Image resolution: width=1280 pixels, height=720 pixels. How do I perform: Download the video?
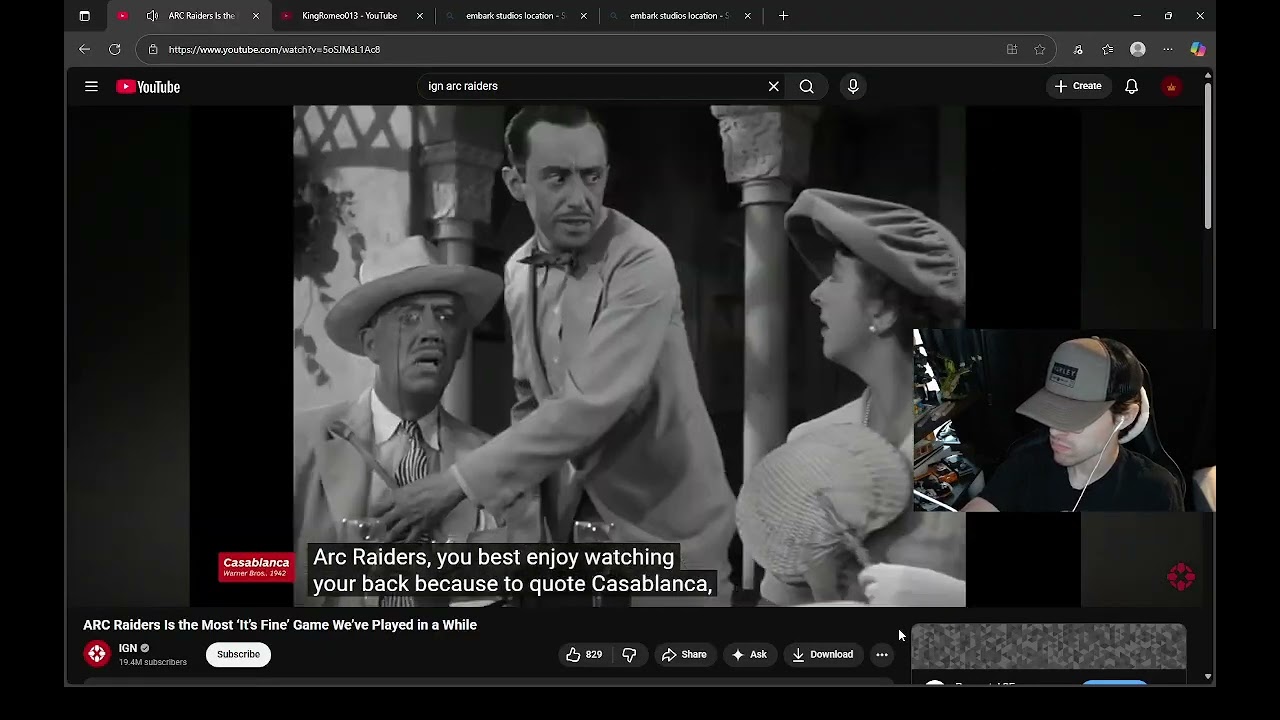[823, 655]
